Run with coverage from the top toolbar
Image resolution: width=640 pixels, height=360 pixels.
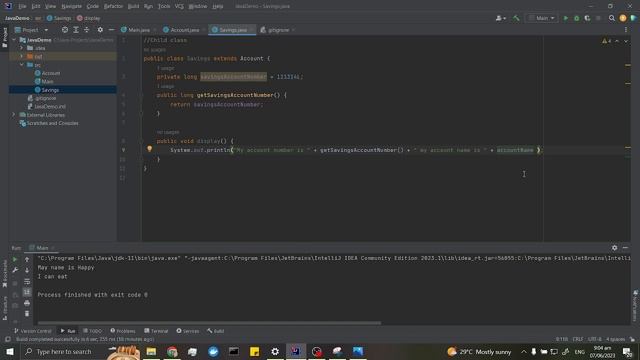click(x=587, y=18)
